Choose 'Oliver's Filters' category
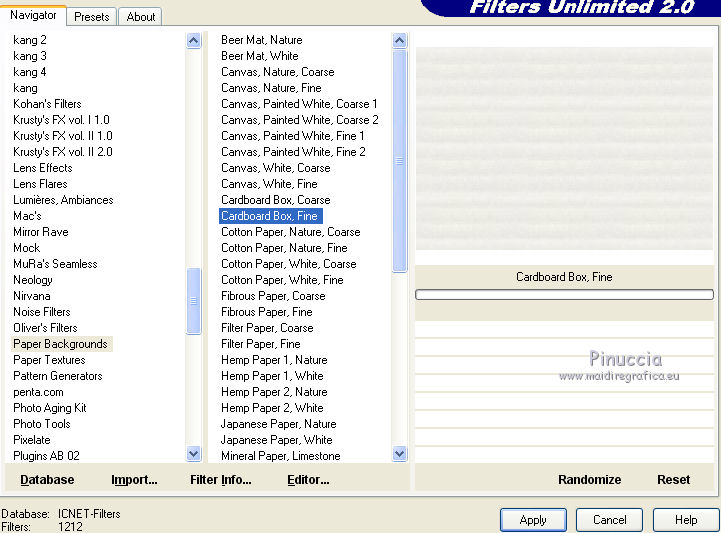721x533 pixels. pyautogui.click(x=45, y=328)
